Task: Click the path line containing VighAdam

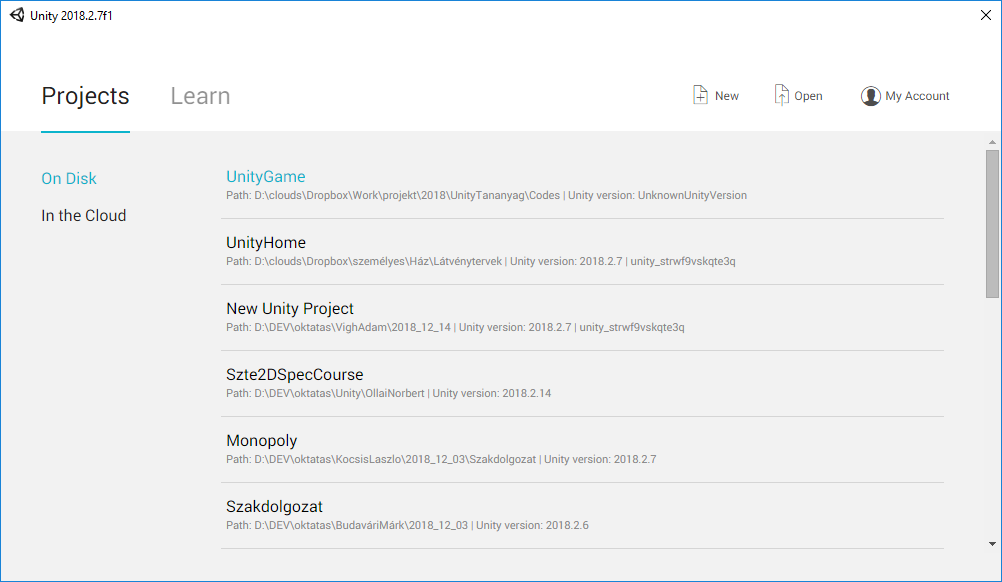Action: [x=455, y=327]
